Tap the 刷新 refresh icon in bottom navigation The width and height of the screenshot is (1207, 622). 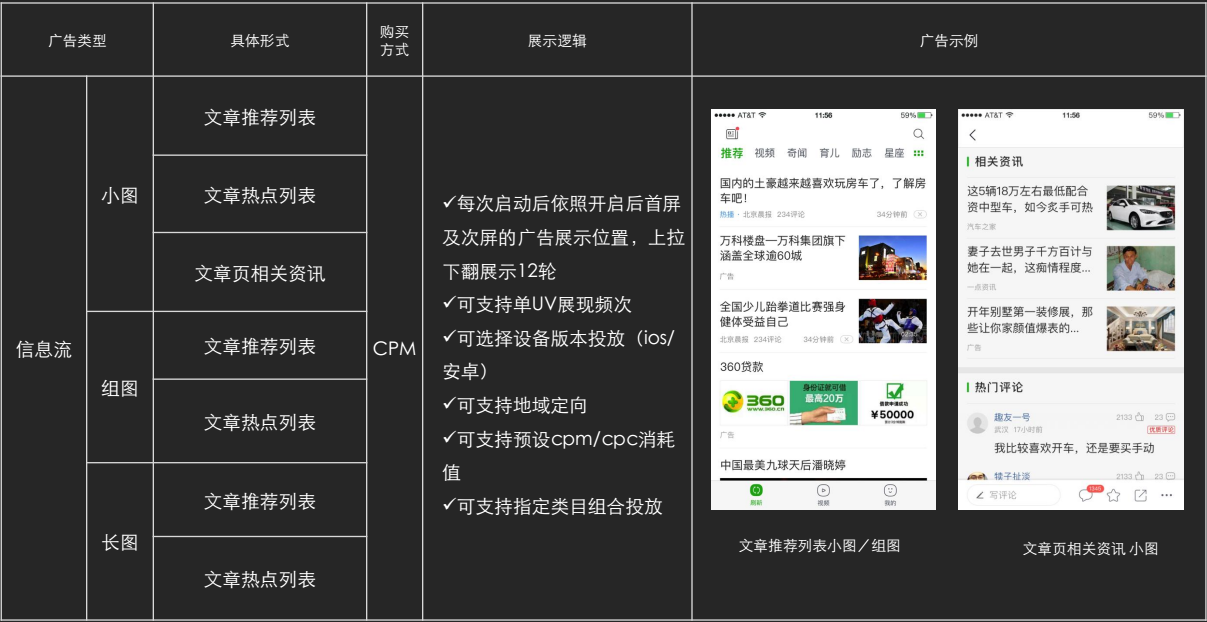[755, 491]
